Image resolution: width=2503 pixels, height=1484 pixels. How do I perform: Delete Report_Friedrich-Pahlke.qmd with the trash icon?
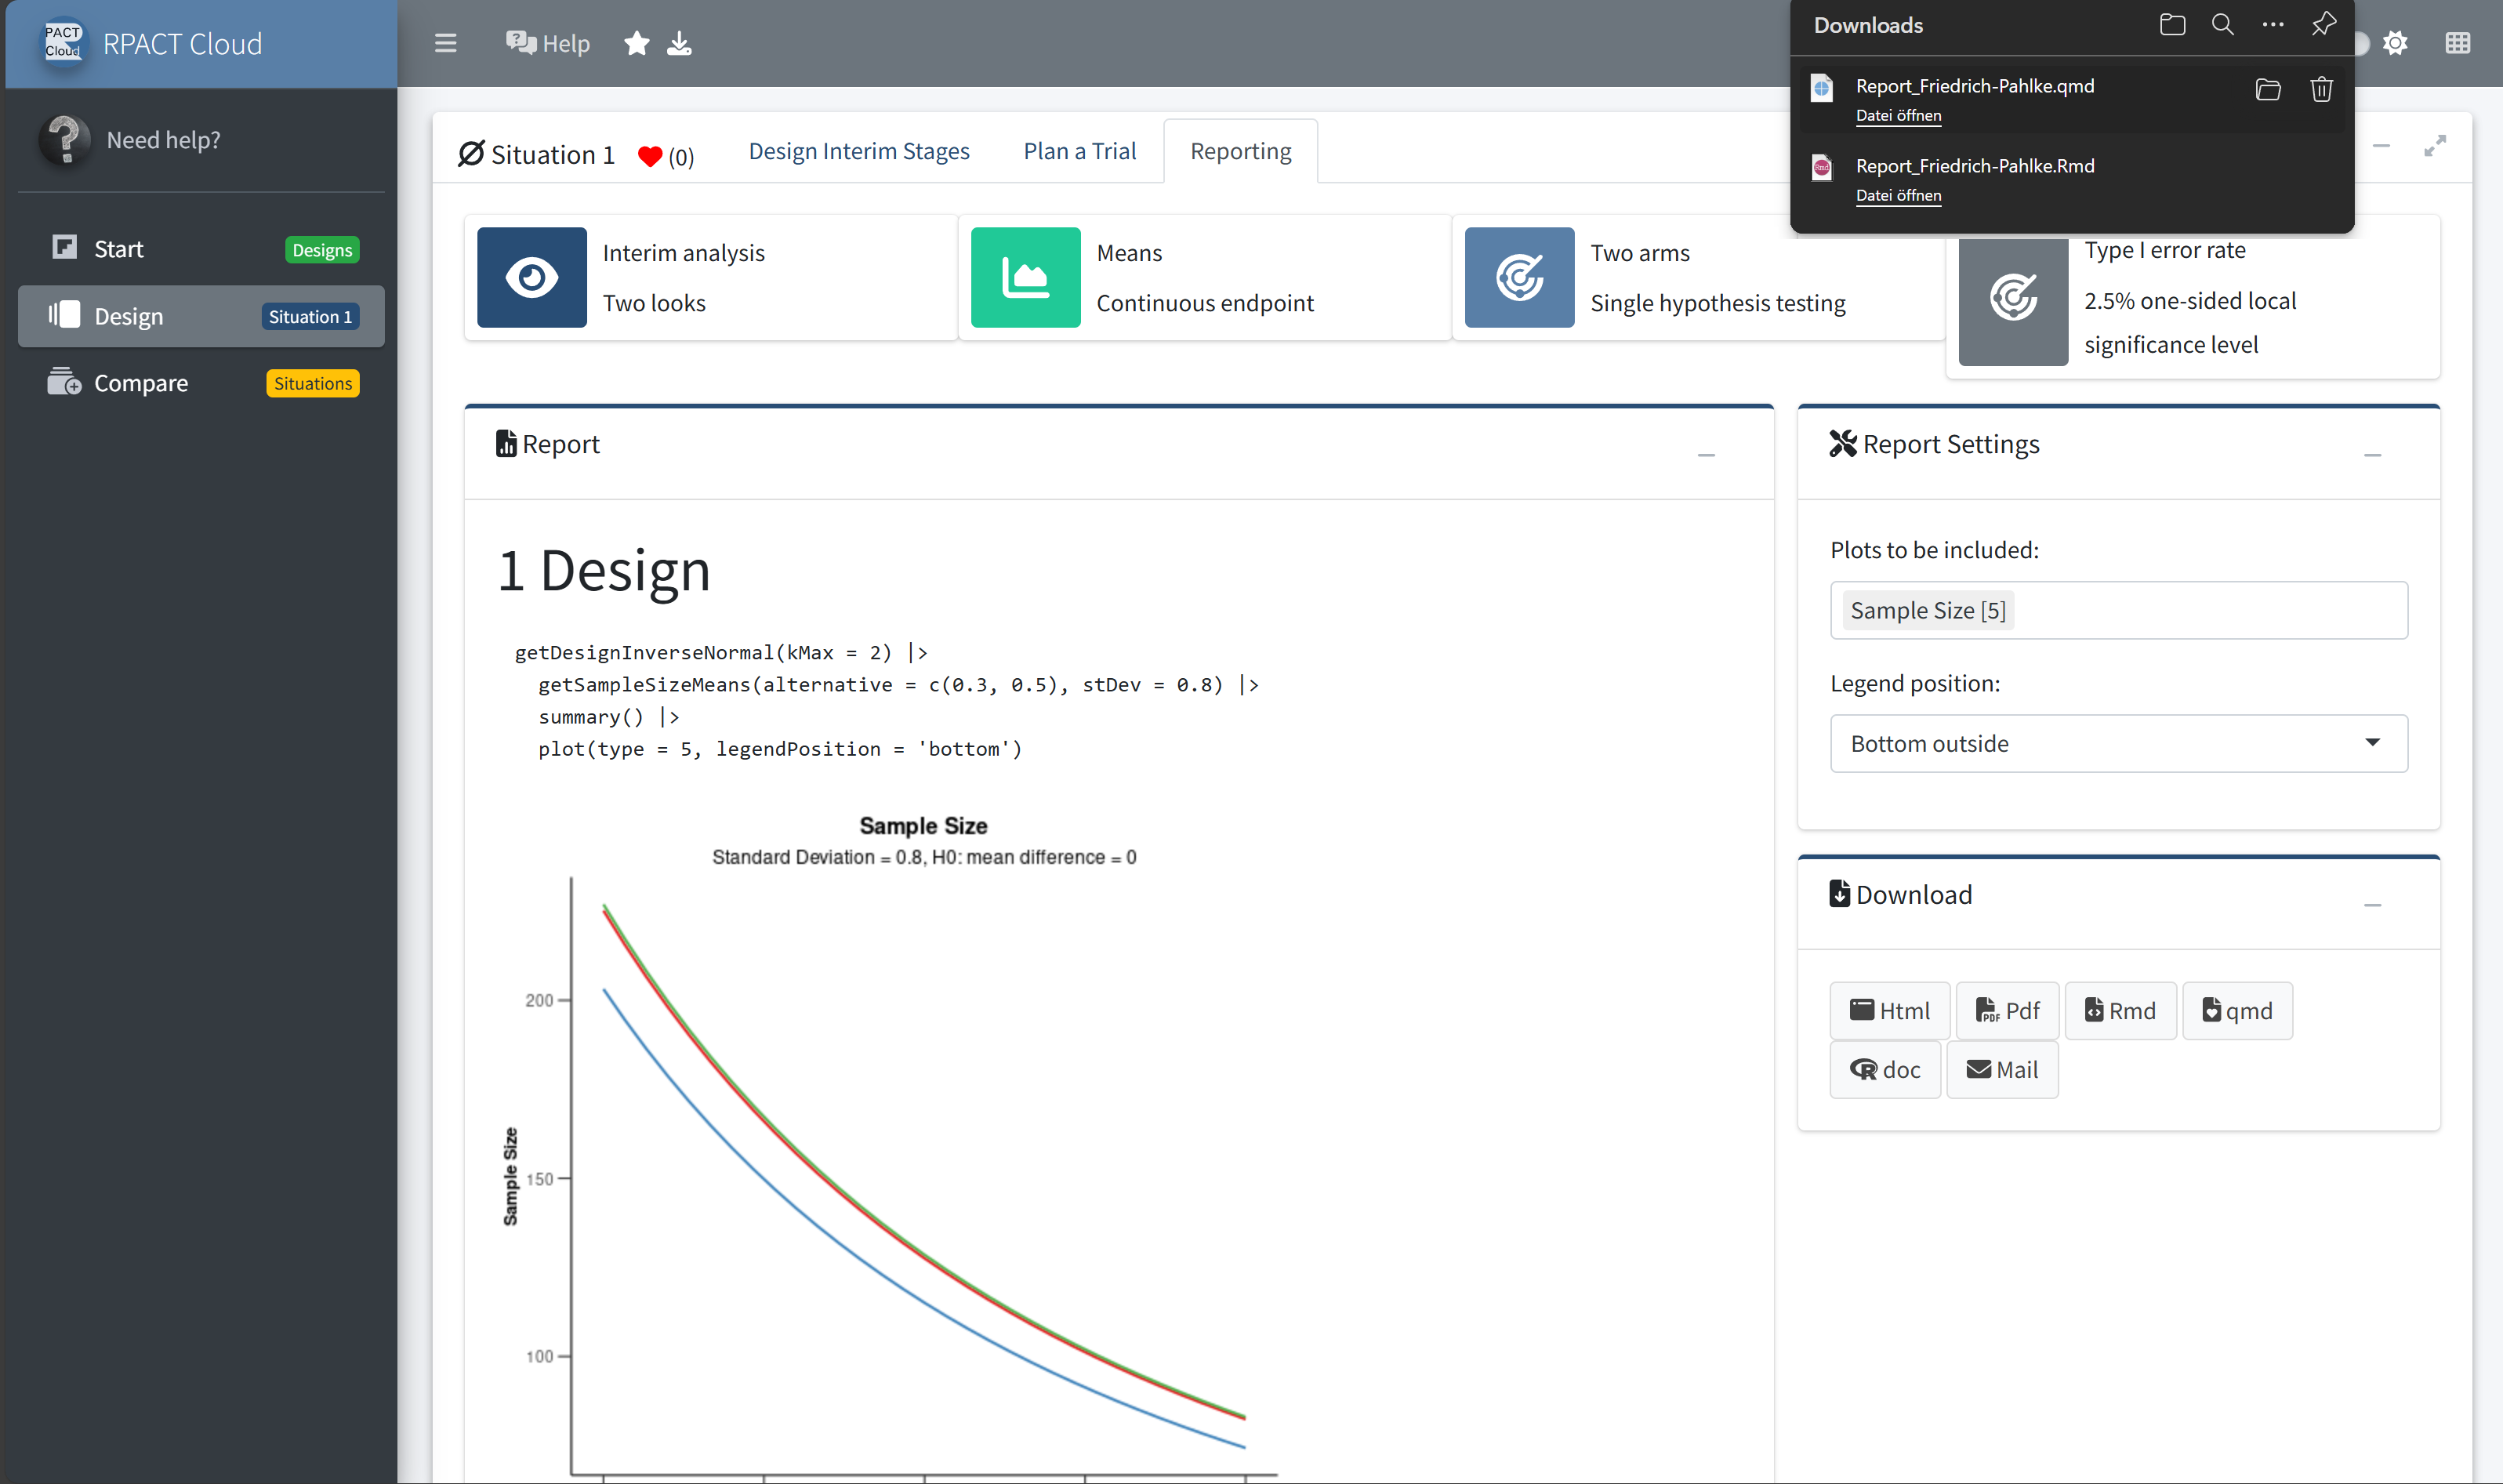pyautogui.click(x=2321, y=89)
